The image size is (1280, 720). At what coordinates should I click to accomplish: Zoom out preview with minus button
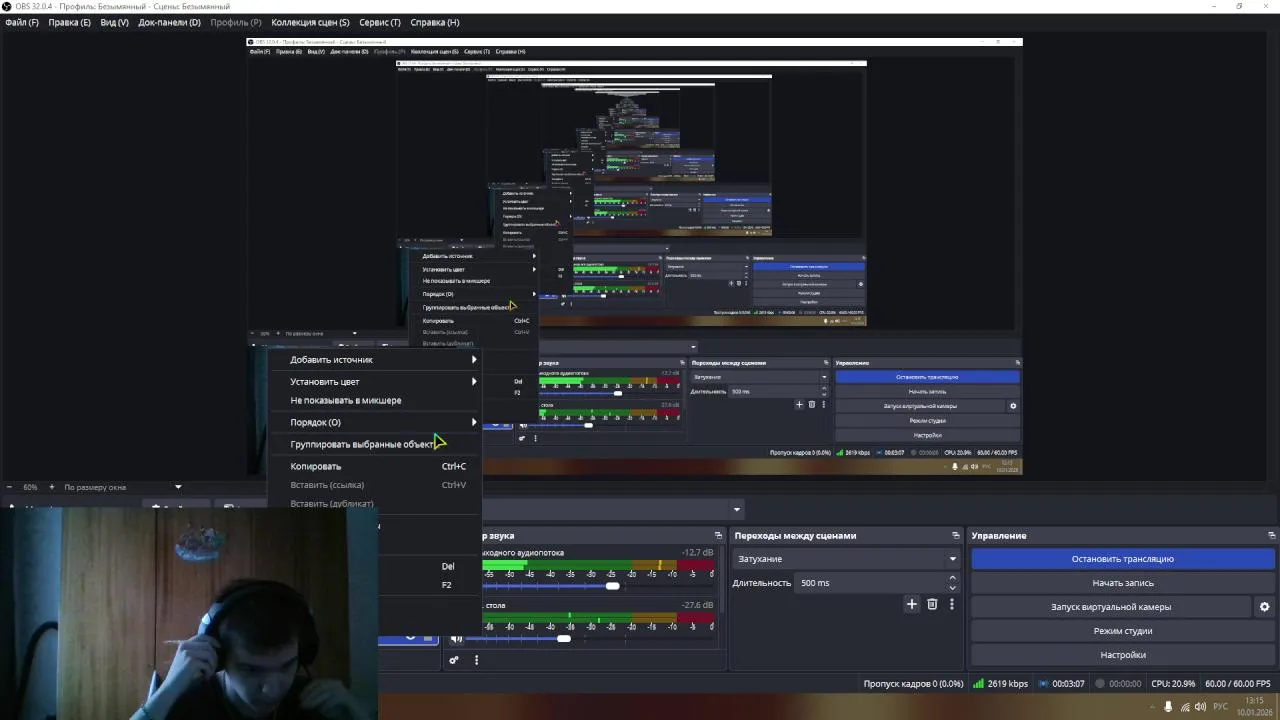coord(11,487)
